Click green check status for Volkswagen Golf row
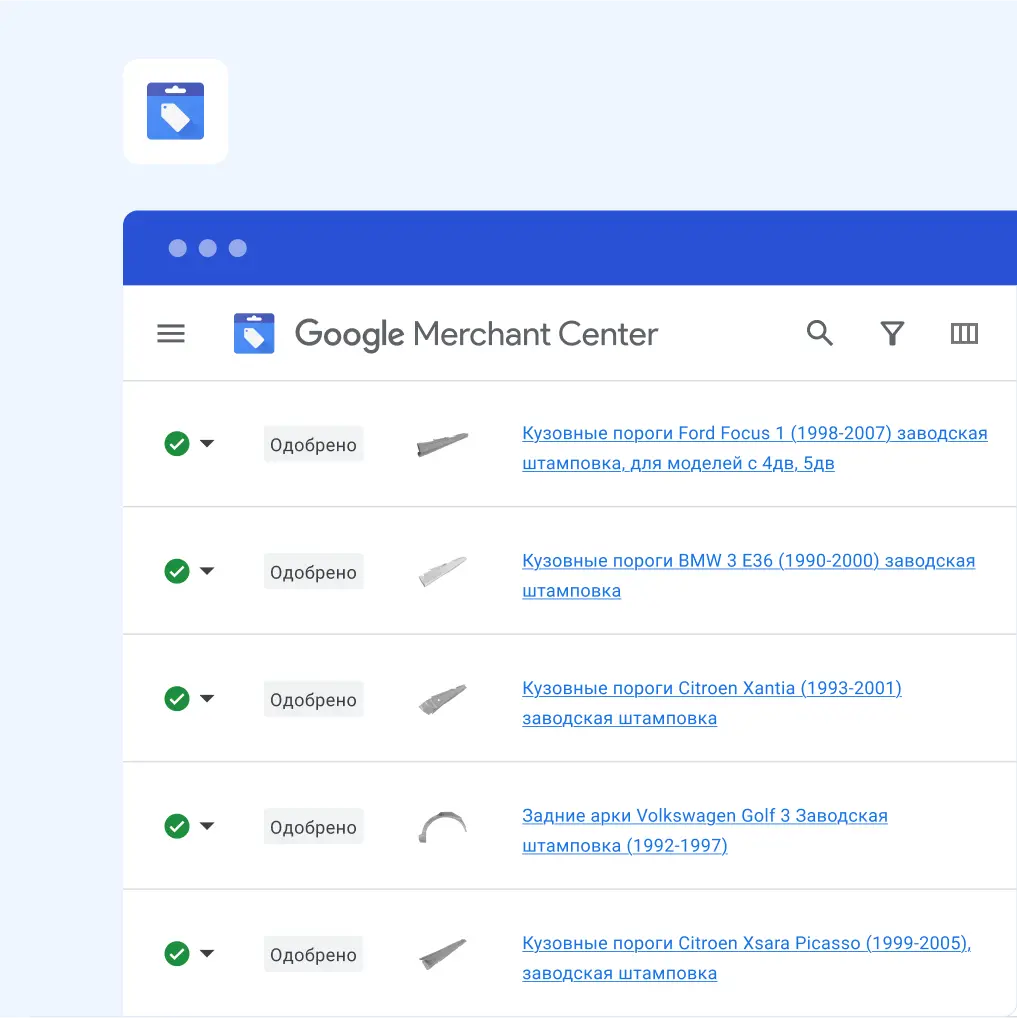The height and width of the screenshot is (1018, 1017). [177, 826]
